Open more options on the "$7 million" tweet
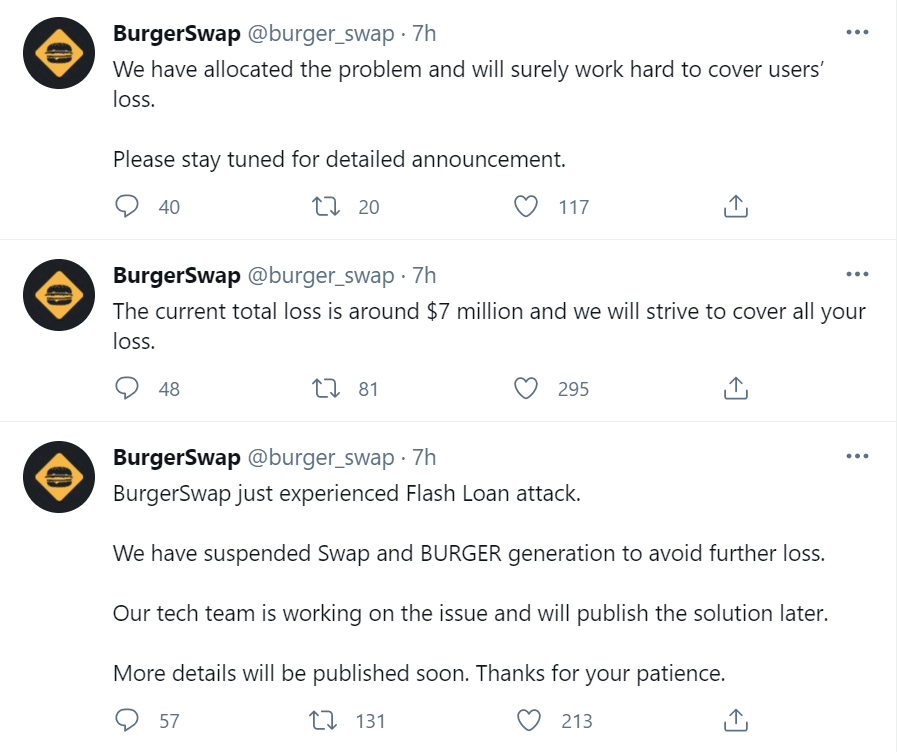The image size is (898, 752). tap(857, 274)
